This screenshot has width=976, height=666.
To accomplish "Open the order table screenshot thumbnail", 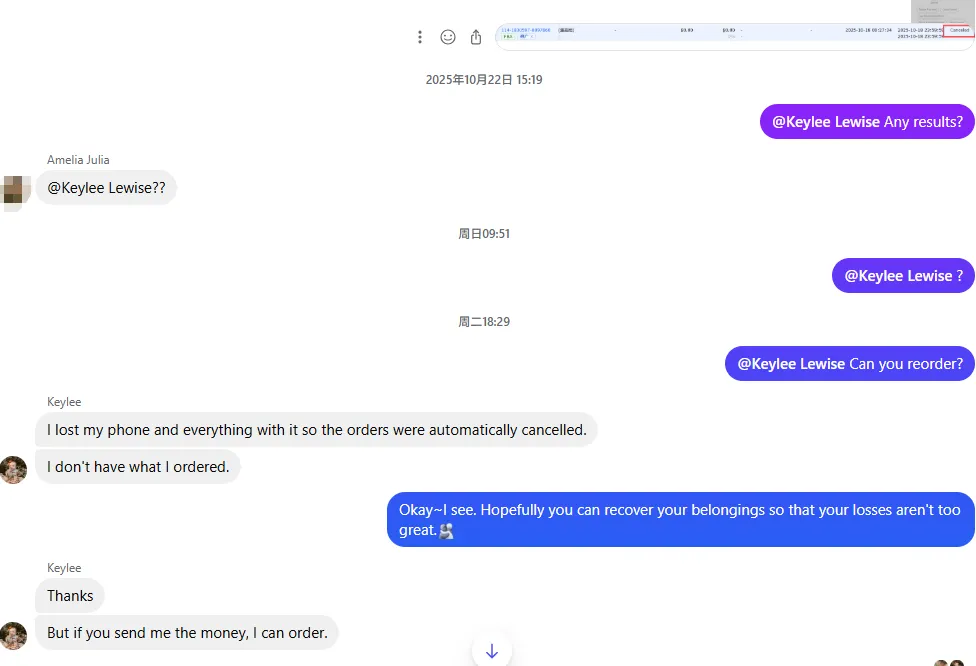I will (x=735, y=37).
